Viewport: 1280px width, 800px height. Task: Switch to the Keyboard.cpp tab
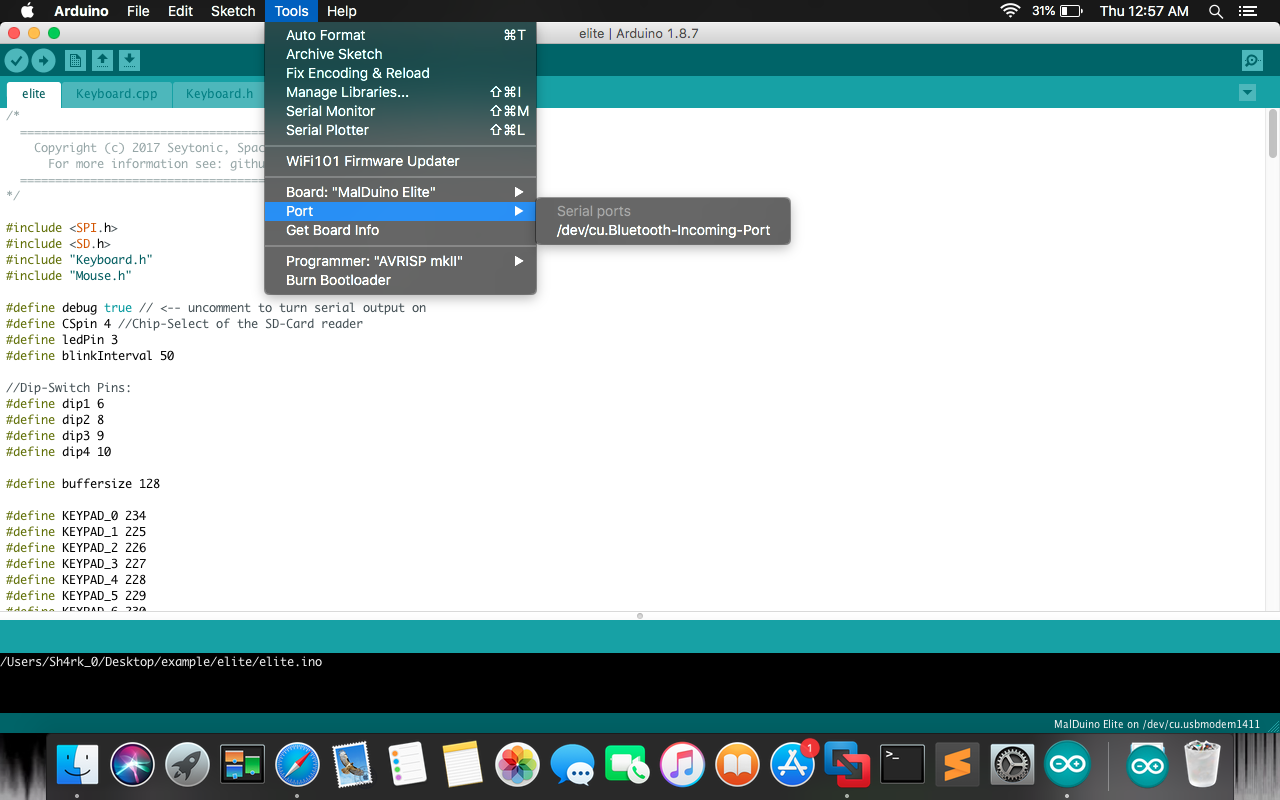tap(116, 93)
